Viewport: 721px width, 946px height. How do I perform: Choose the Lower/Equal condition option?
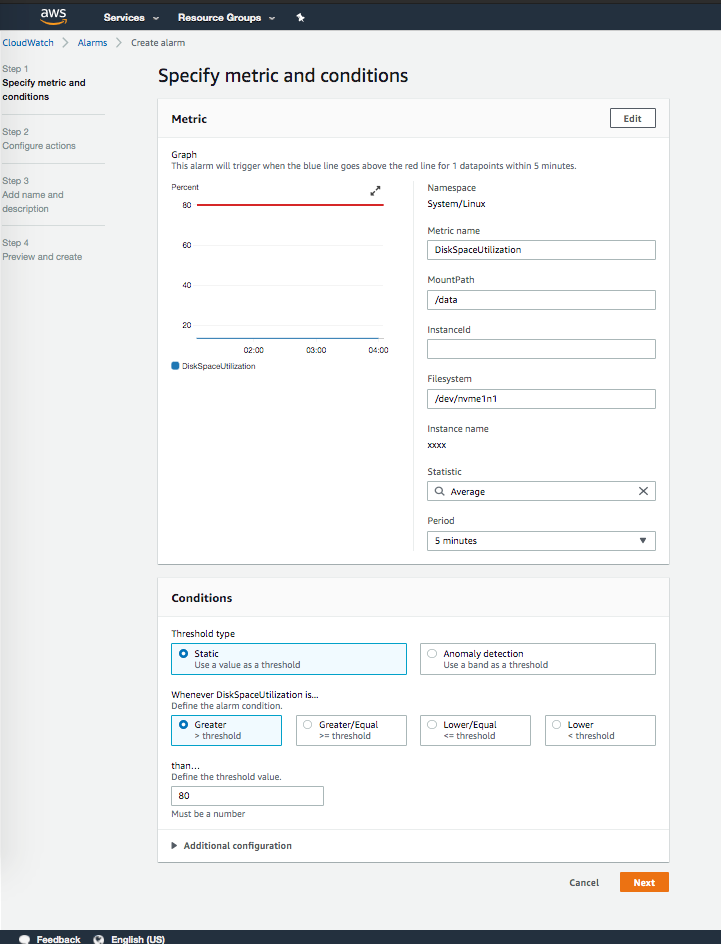432,724
